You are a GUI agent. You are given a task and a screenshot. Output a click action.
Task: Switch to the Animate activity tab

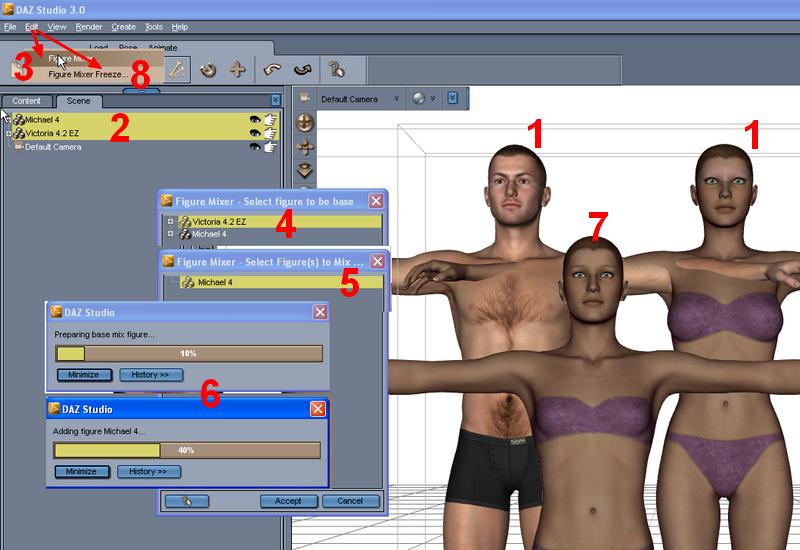[x=163, y=48]
